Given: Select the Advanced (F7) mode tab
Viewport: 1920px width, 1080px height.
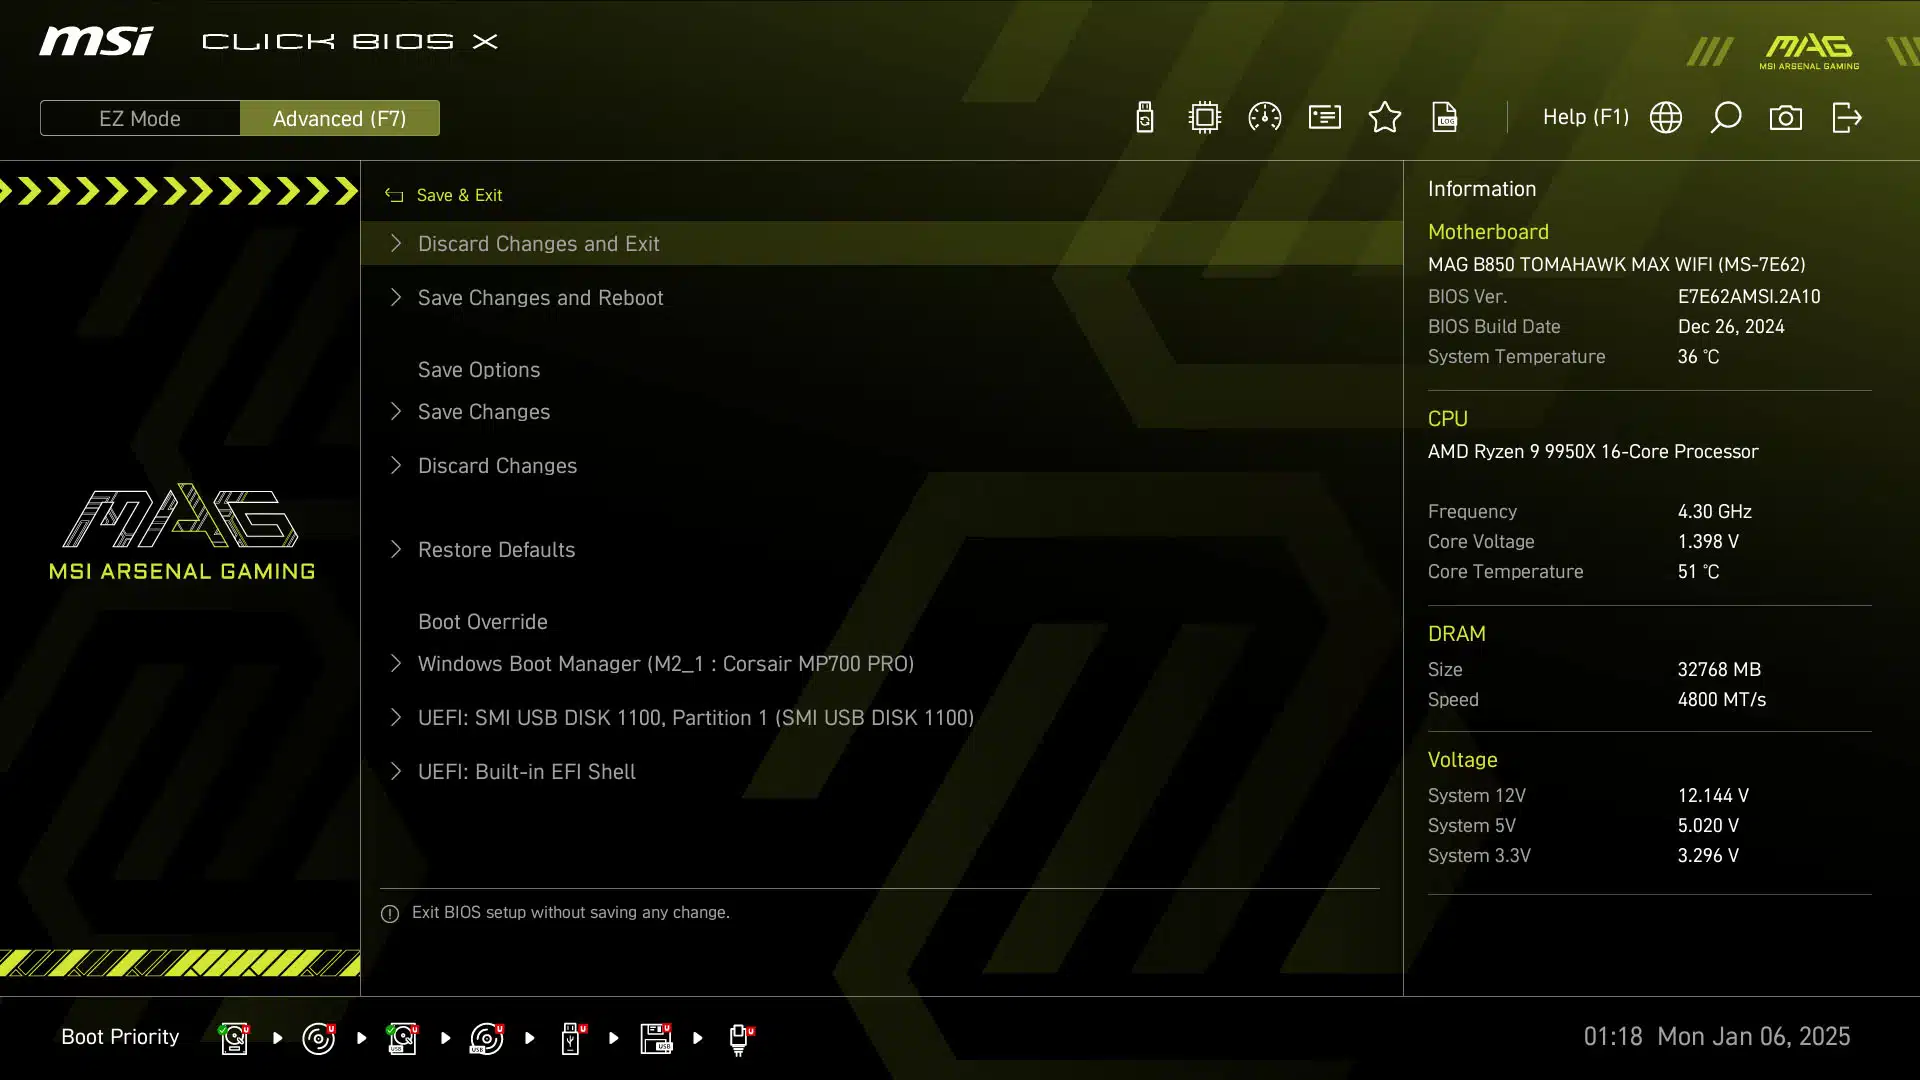Looking at the screenshot, I should point(340,118).
